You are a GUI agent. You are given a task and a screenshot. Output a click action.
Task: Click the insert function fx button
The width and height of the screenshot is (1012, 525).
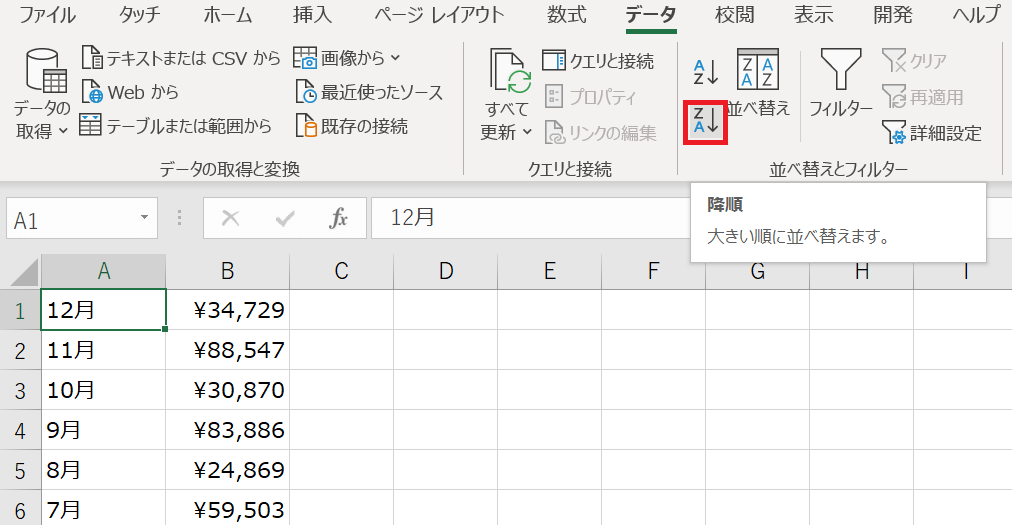click(338, 218)
